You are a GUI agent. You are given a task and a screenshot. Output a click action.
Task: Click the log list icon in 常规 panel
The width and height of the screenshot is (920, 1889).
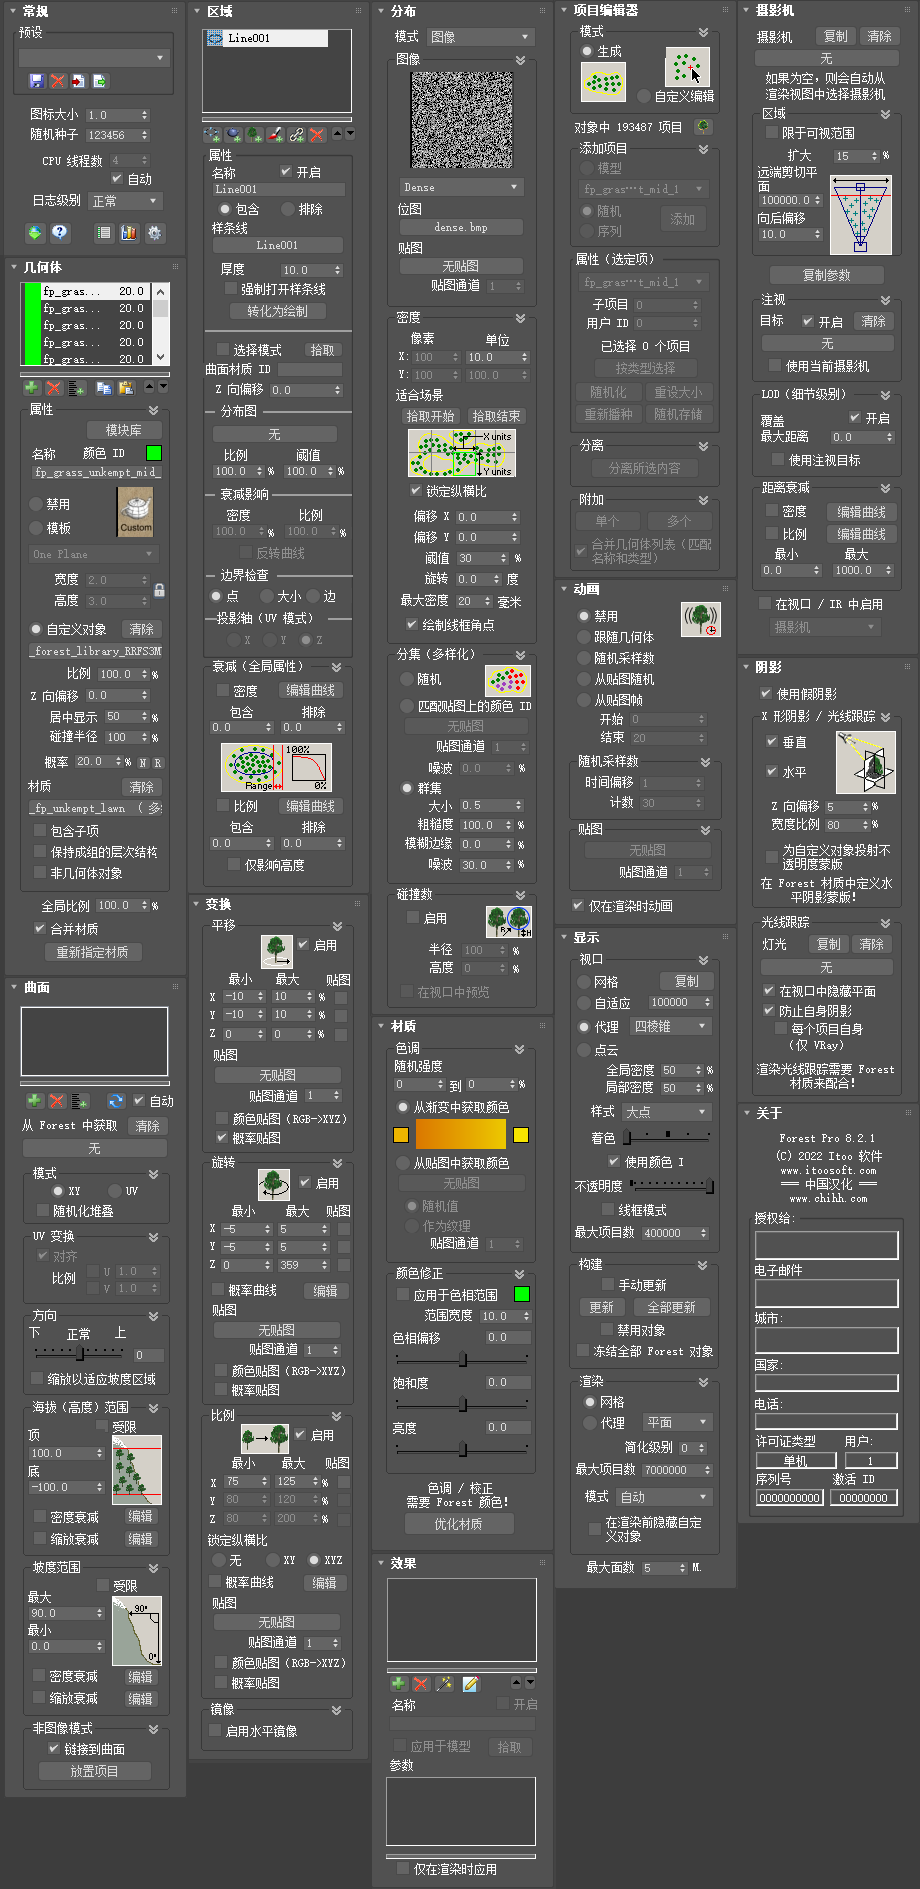[103, 232]
